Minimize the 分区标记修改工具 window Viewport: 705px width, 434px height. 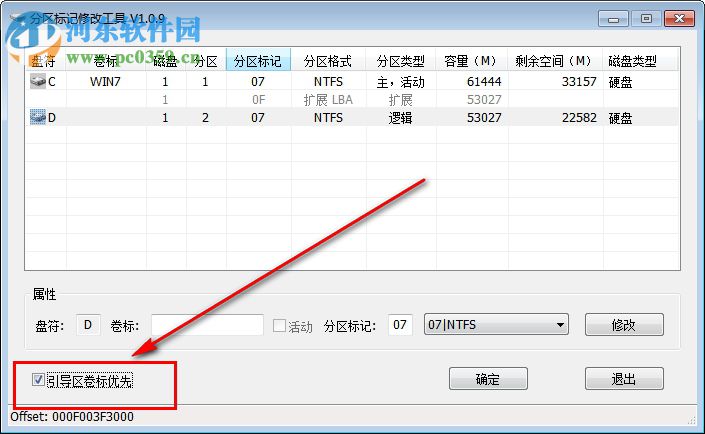pyautogui.click(x=613, y=19)
